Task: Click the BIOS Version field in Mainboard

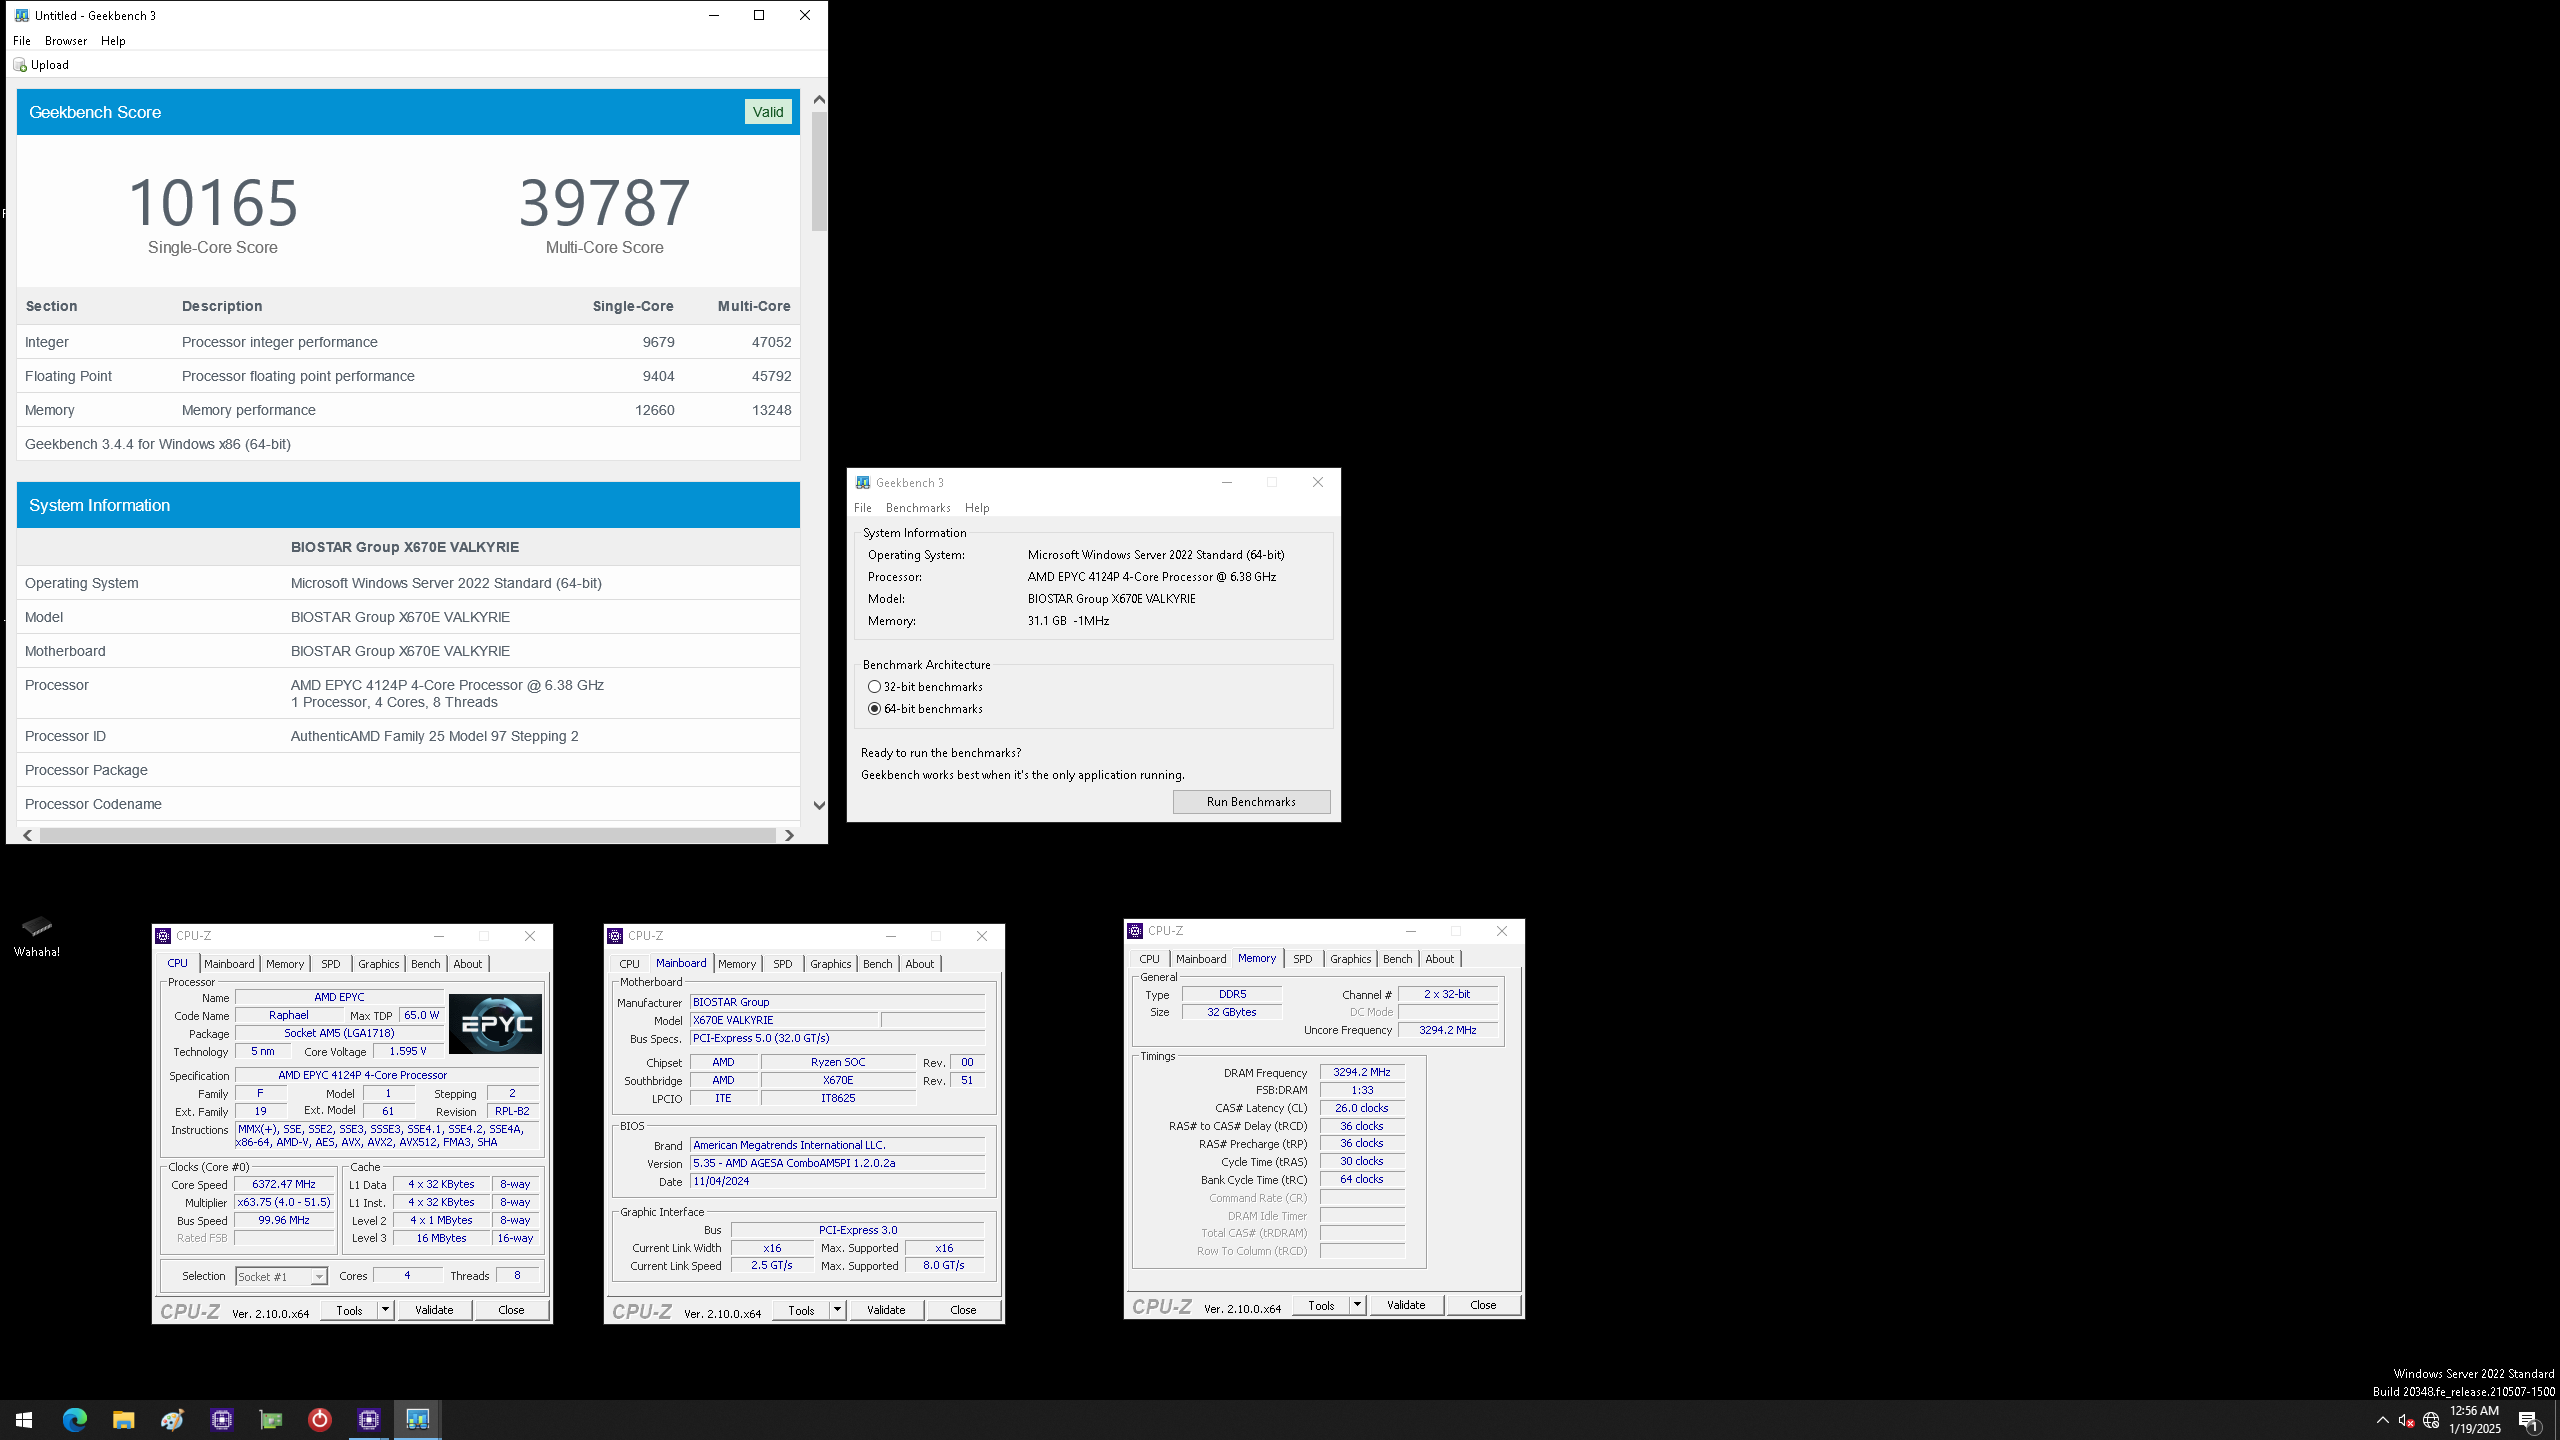Action: pos(837,1164)
